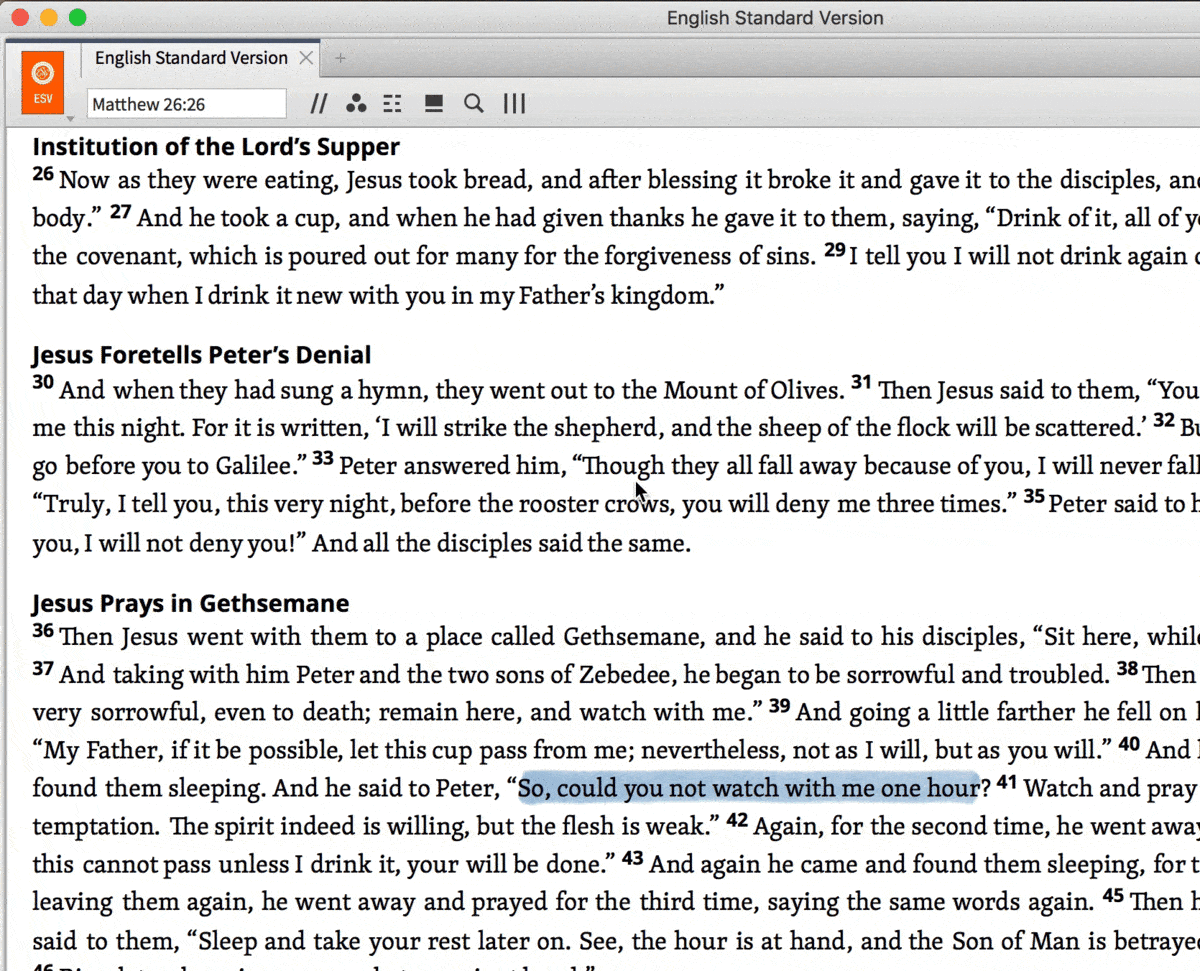Add a new tab with plus button
This screenshot has height=971, width=1200.
click(x=340, y=58)
